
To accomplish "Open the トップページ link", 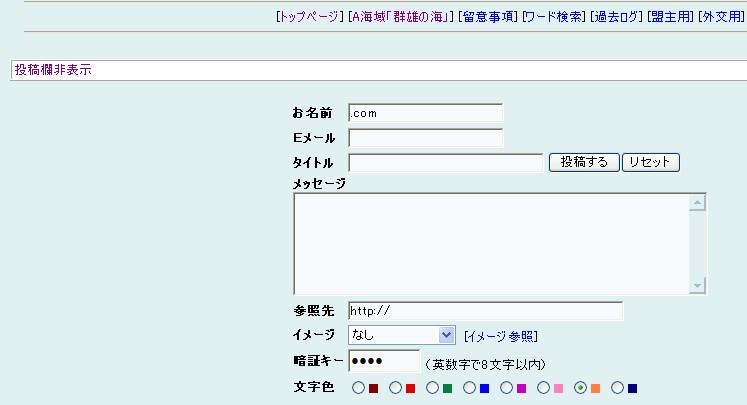I will coord(309,17).
